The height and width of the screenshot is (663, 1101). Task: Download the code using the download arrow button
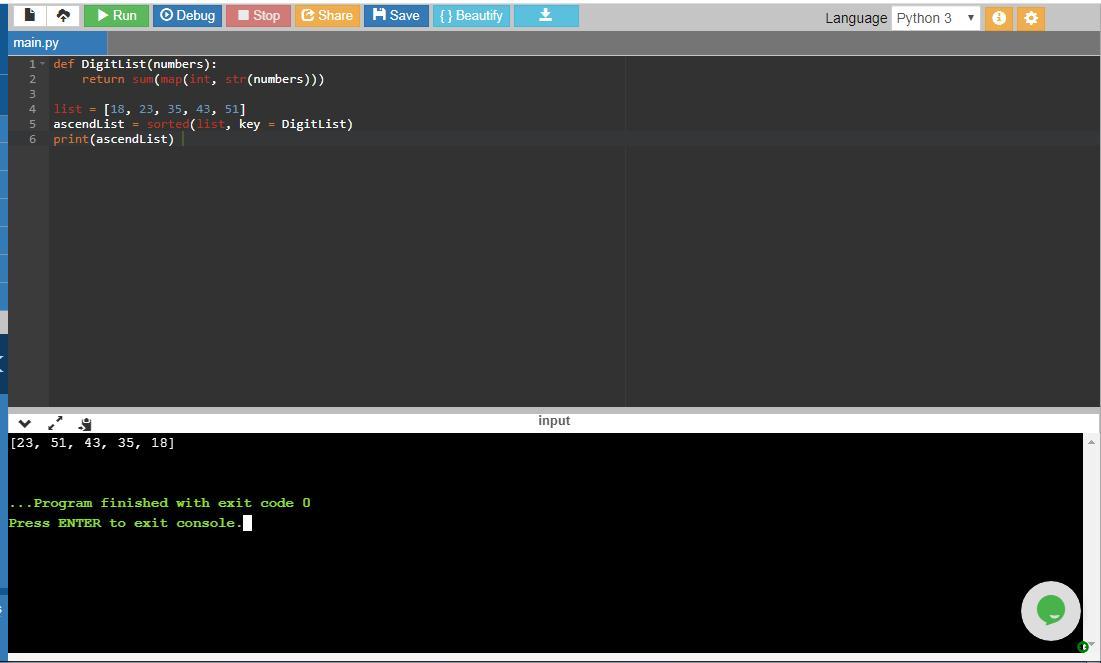pos(546,15)
